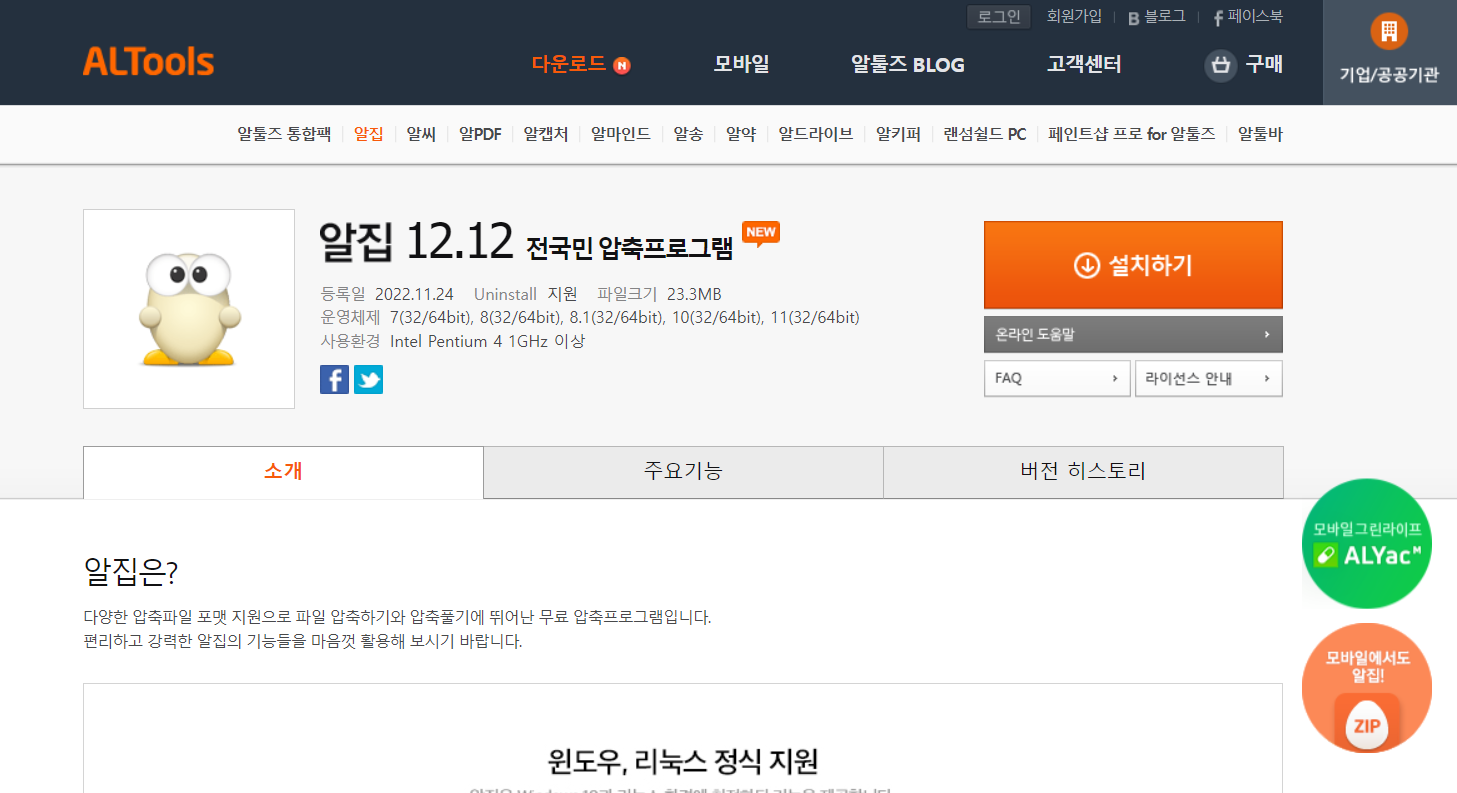
Task: Click the 알집은? heading
Action: click(x=131, y=572)
